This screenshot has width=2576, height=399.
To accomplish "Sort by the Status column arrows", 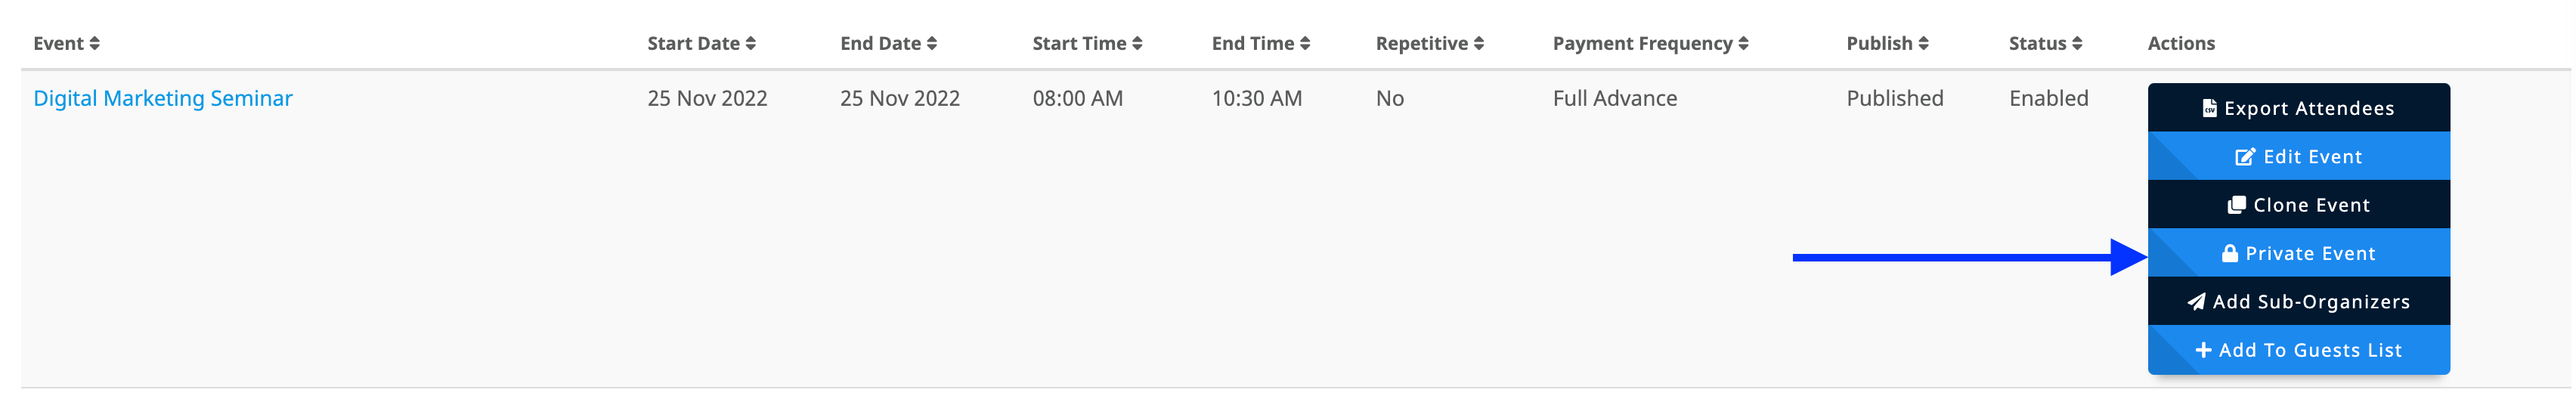I will pos(2077,44).
